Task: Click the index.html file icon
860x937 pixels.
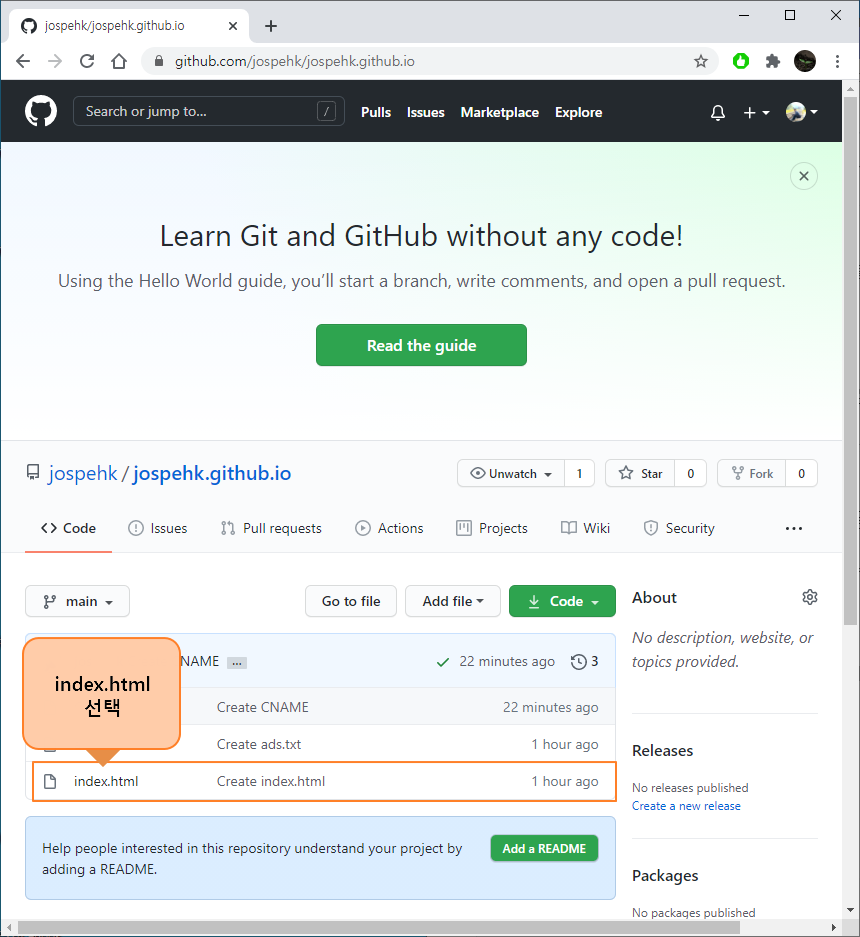Action: coord(50,781)
